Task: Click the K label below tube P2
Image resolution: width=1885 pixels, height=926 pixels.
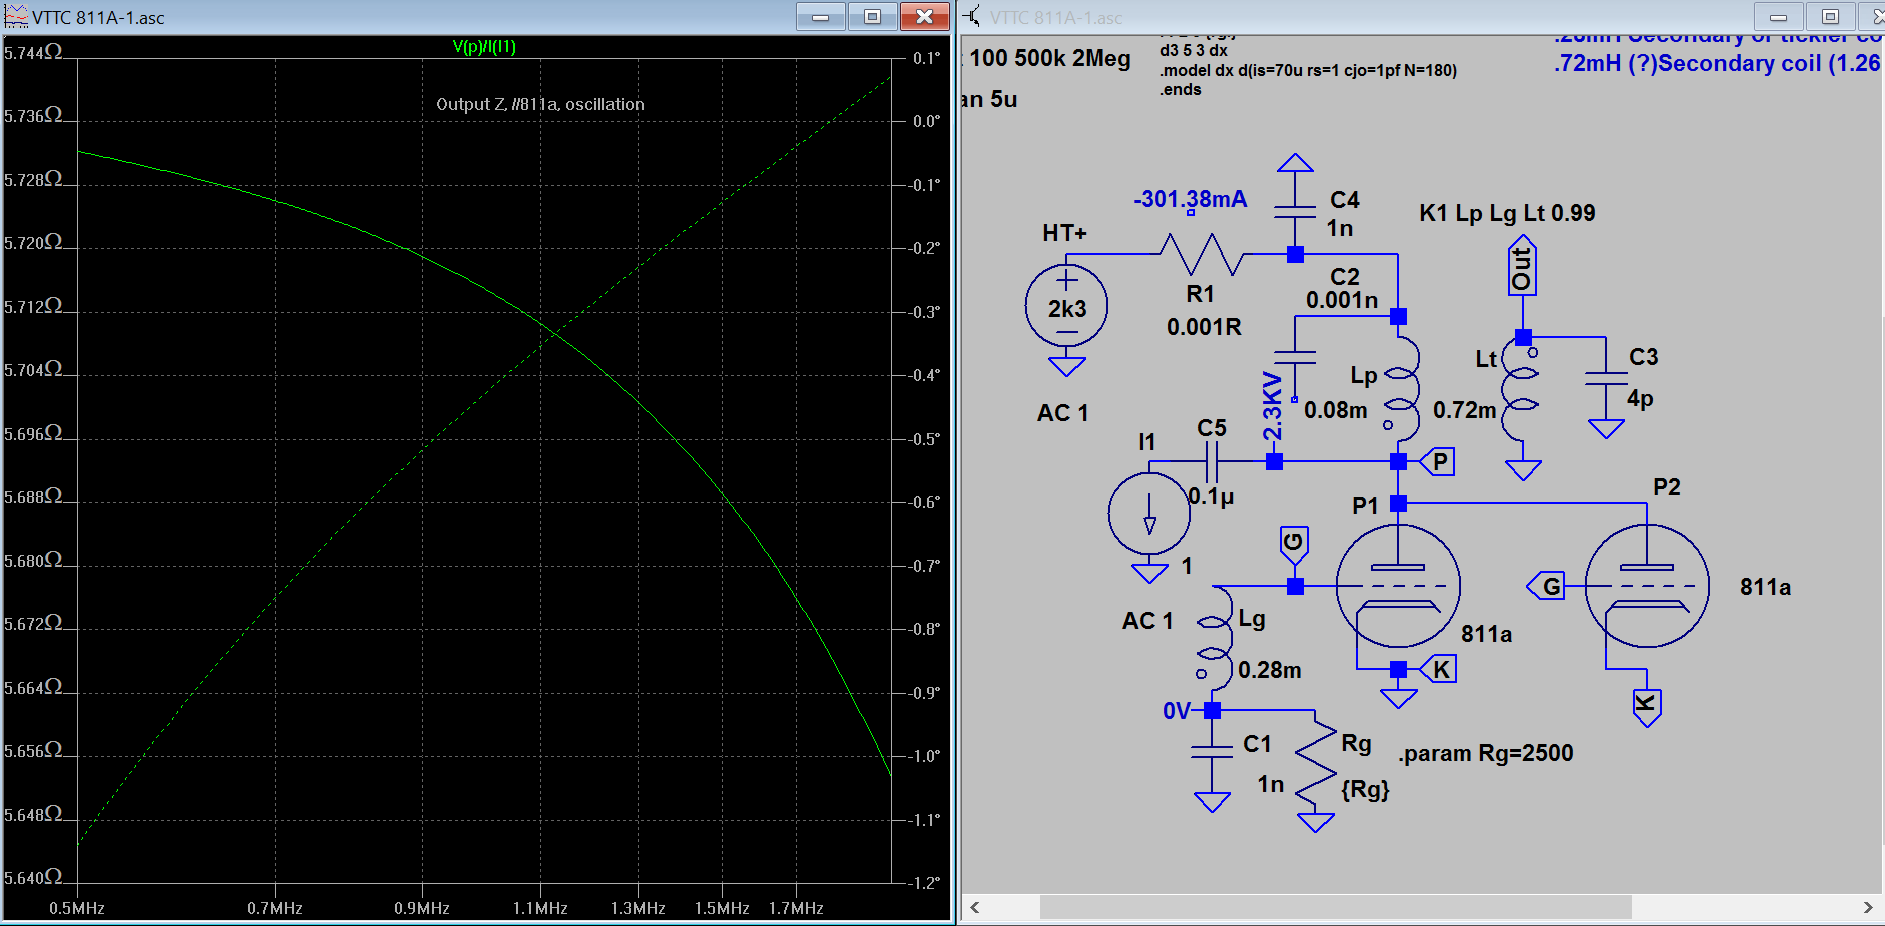Action: pyautogui.click(x=1646, y=707)
